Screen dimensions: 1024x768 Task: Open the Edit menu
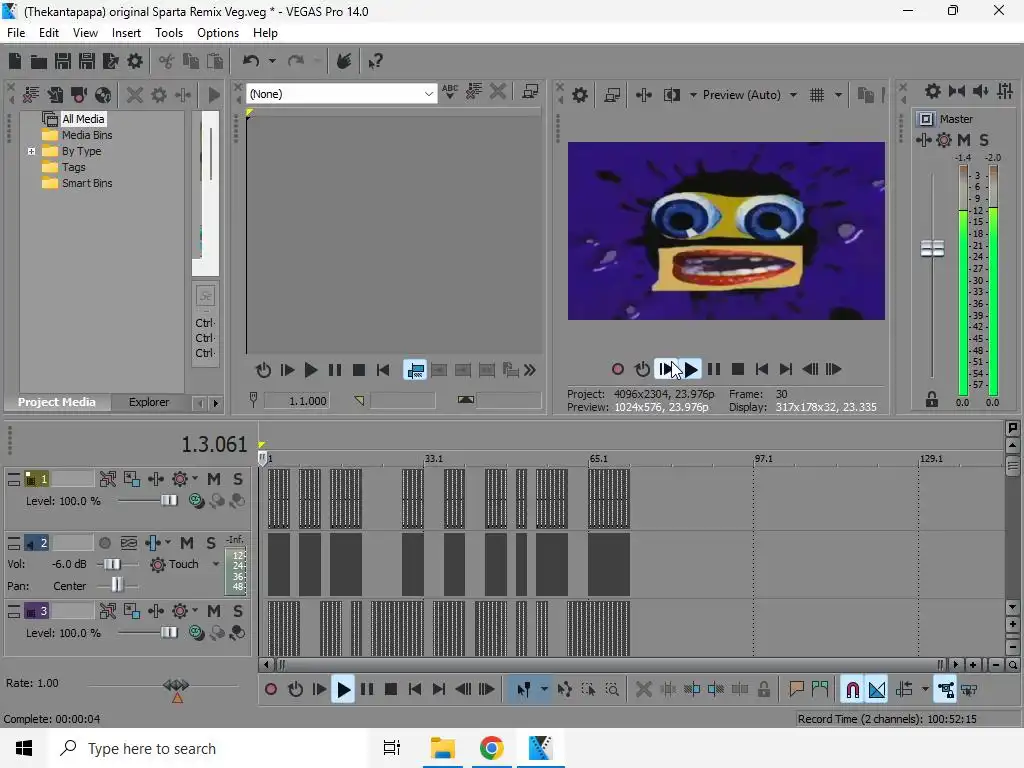[x=48, y=33]
